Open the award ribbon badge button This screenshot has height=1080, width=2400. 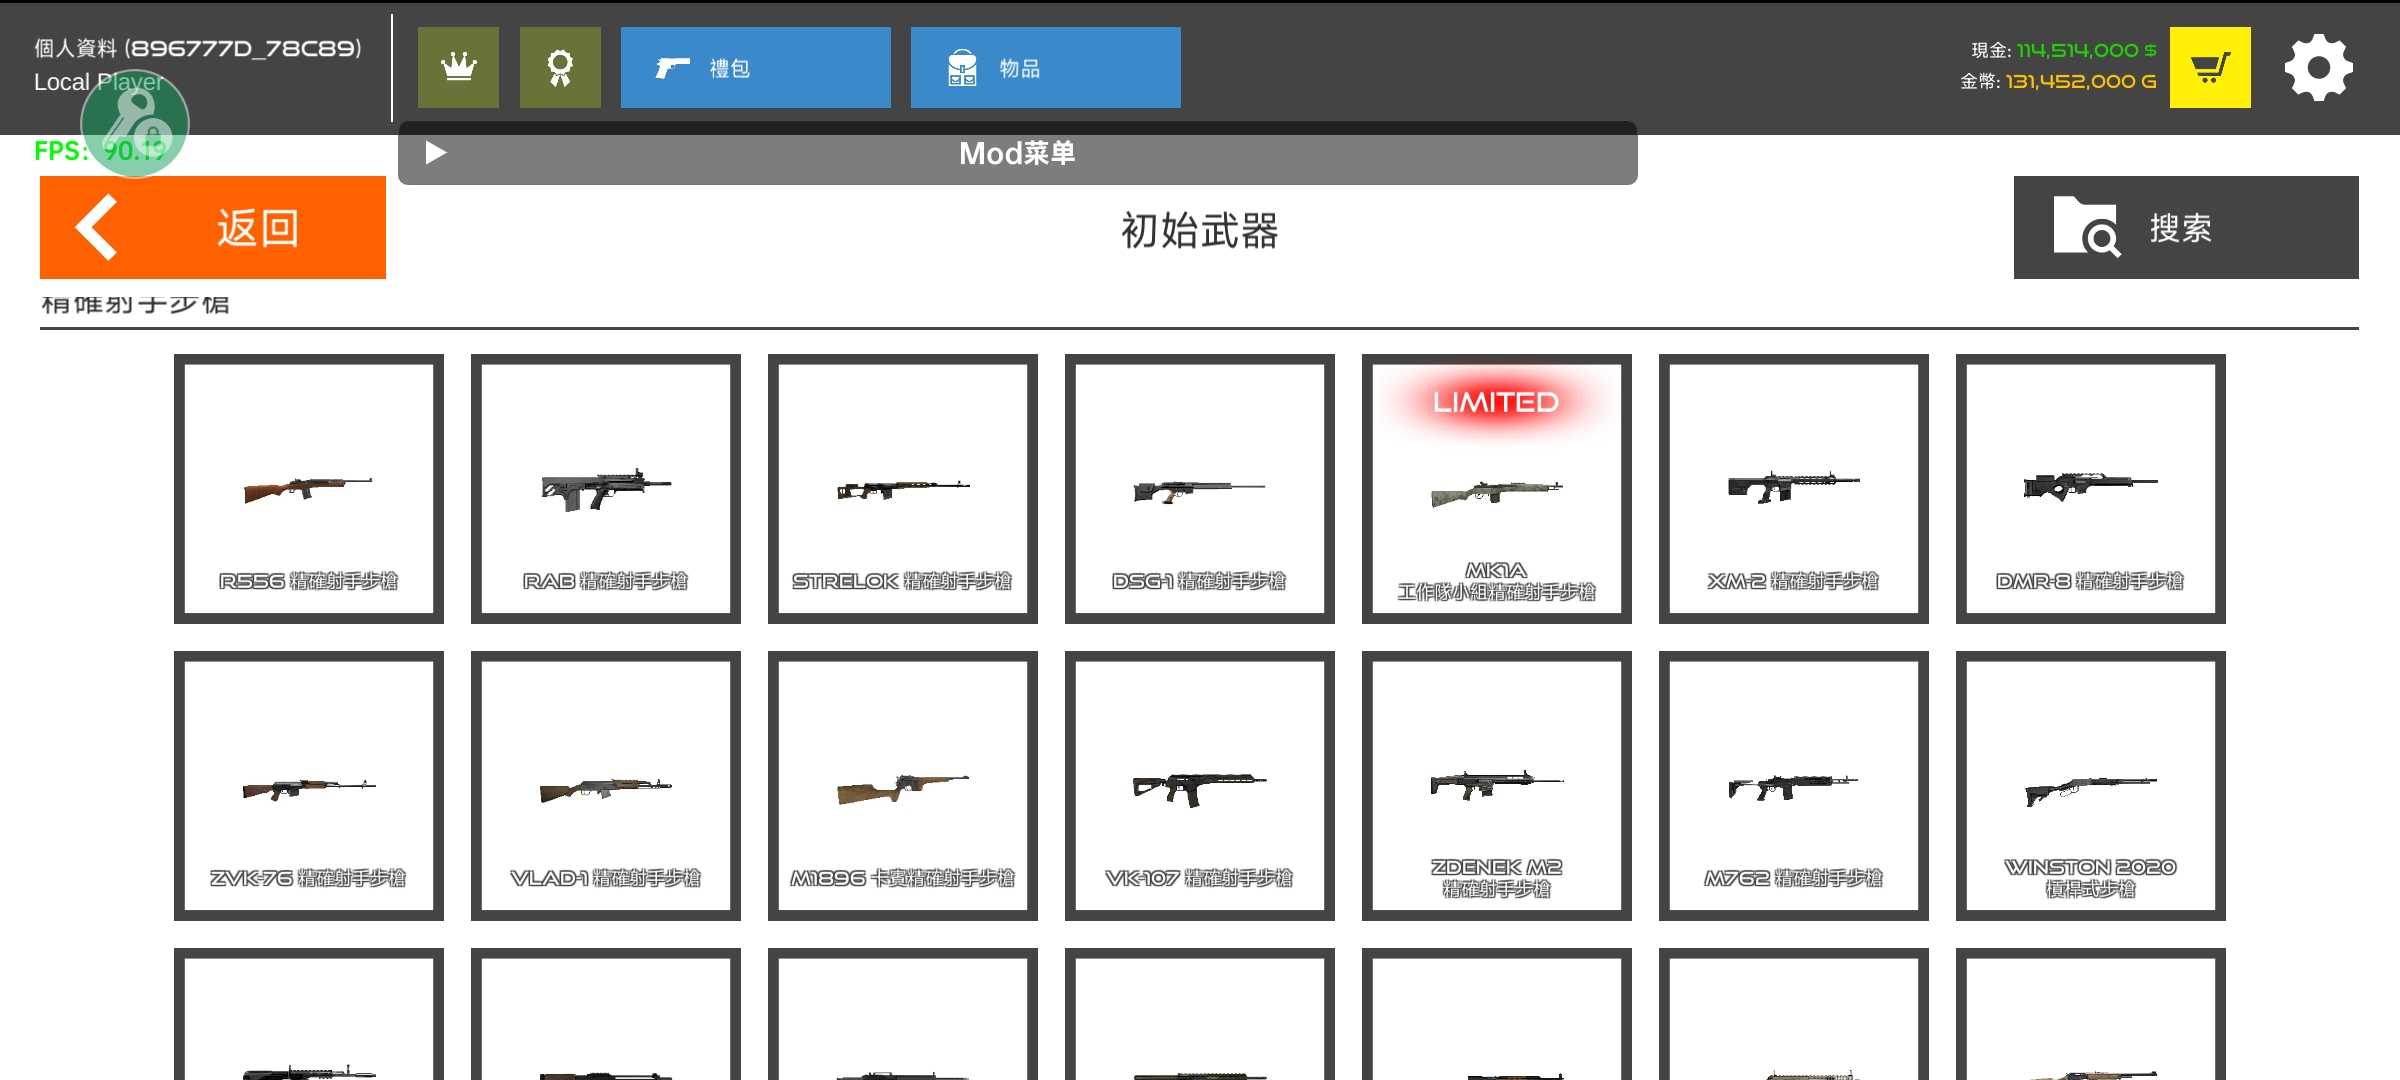click(x=560, y=68)
